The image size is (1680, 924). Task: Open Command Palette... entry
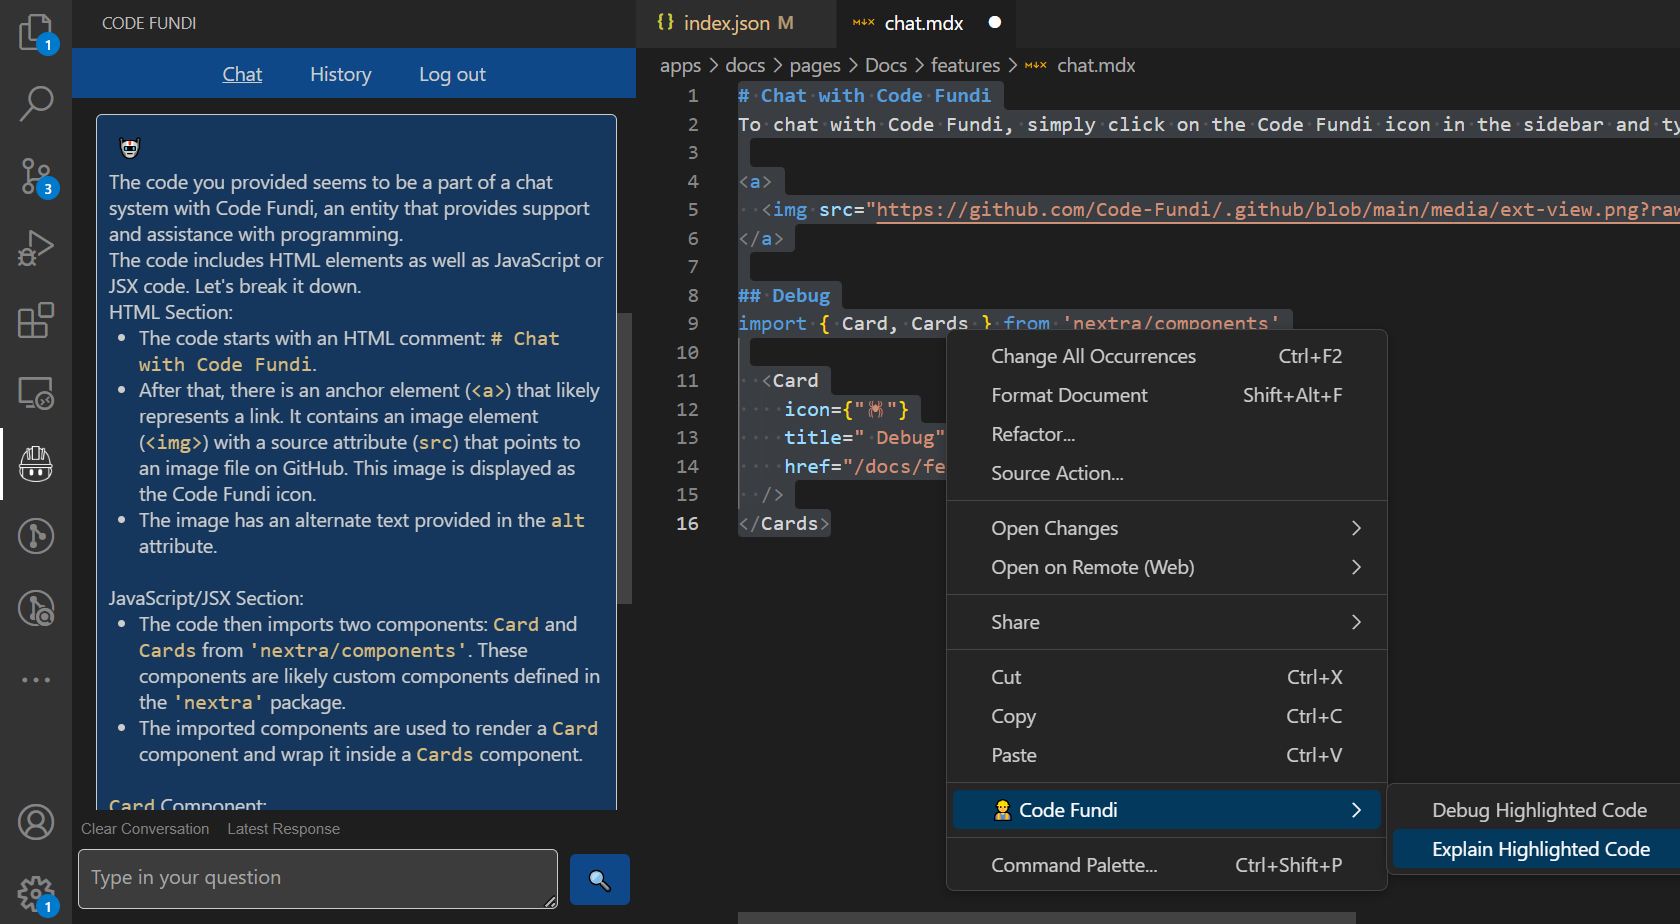[1166, 865]
